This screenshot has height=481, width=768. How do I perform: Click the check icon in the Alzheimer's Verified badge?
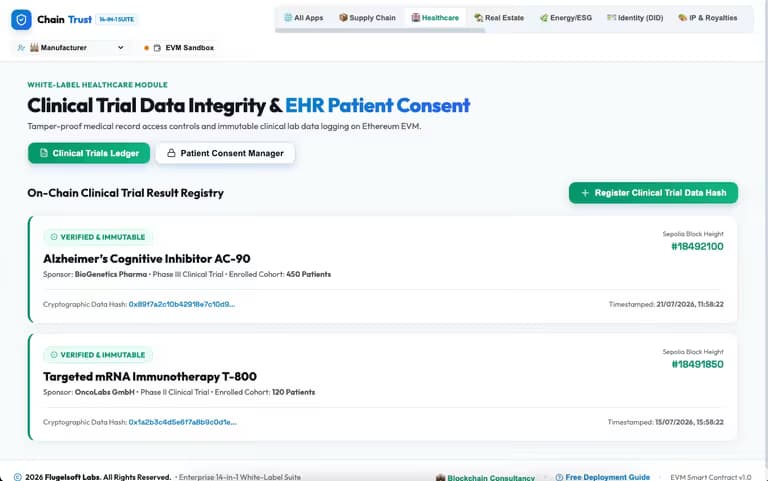pos(54,237)
